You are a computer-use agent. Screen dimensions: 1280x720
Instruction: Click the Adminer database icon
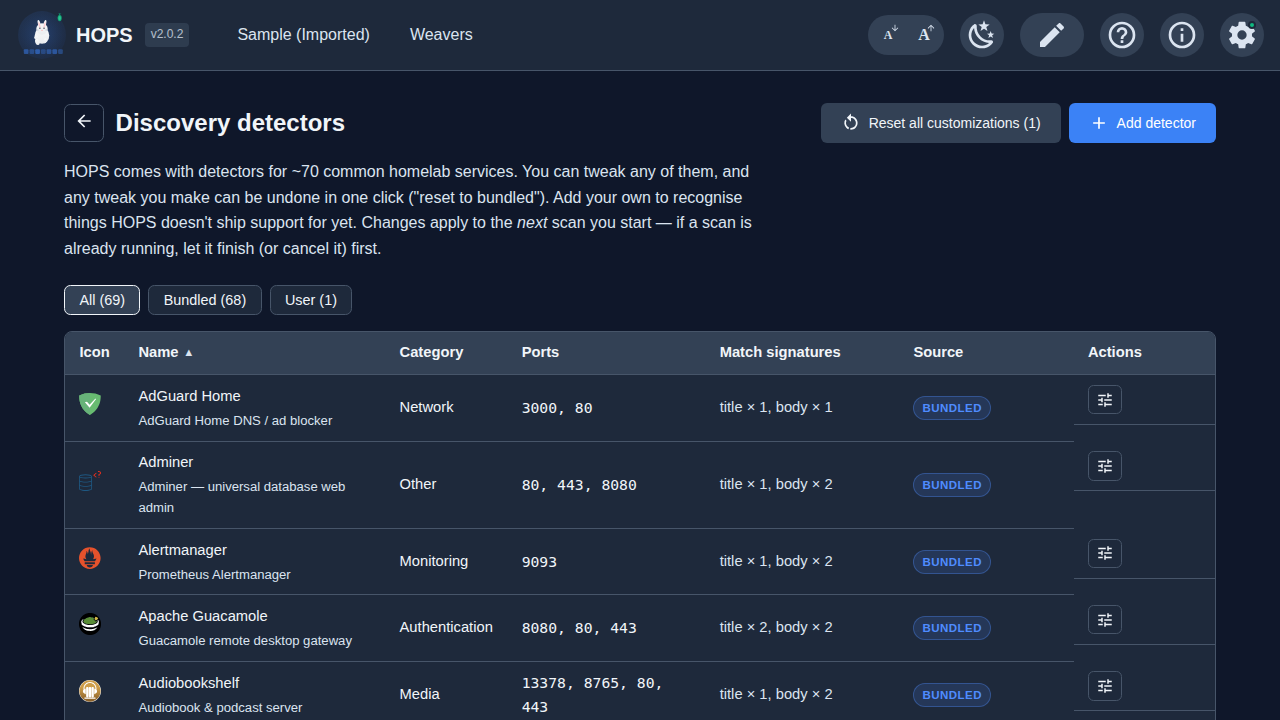90,481
